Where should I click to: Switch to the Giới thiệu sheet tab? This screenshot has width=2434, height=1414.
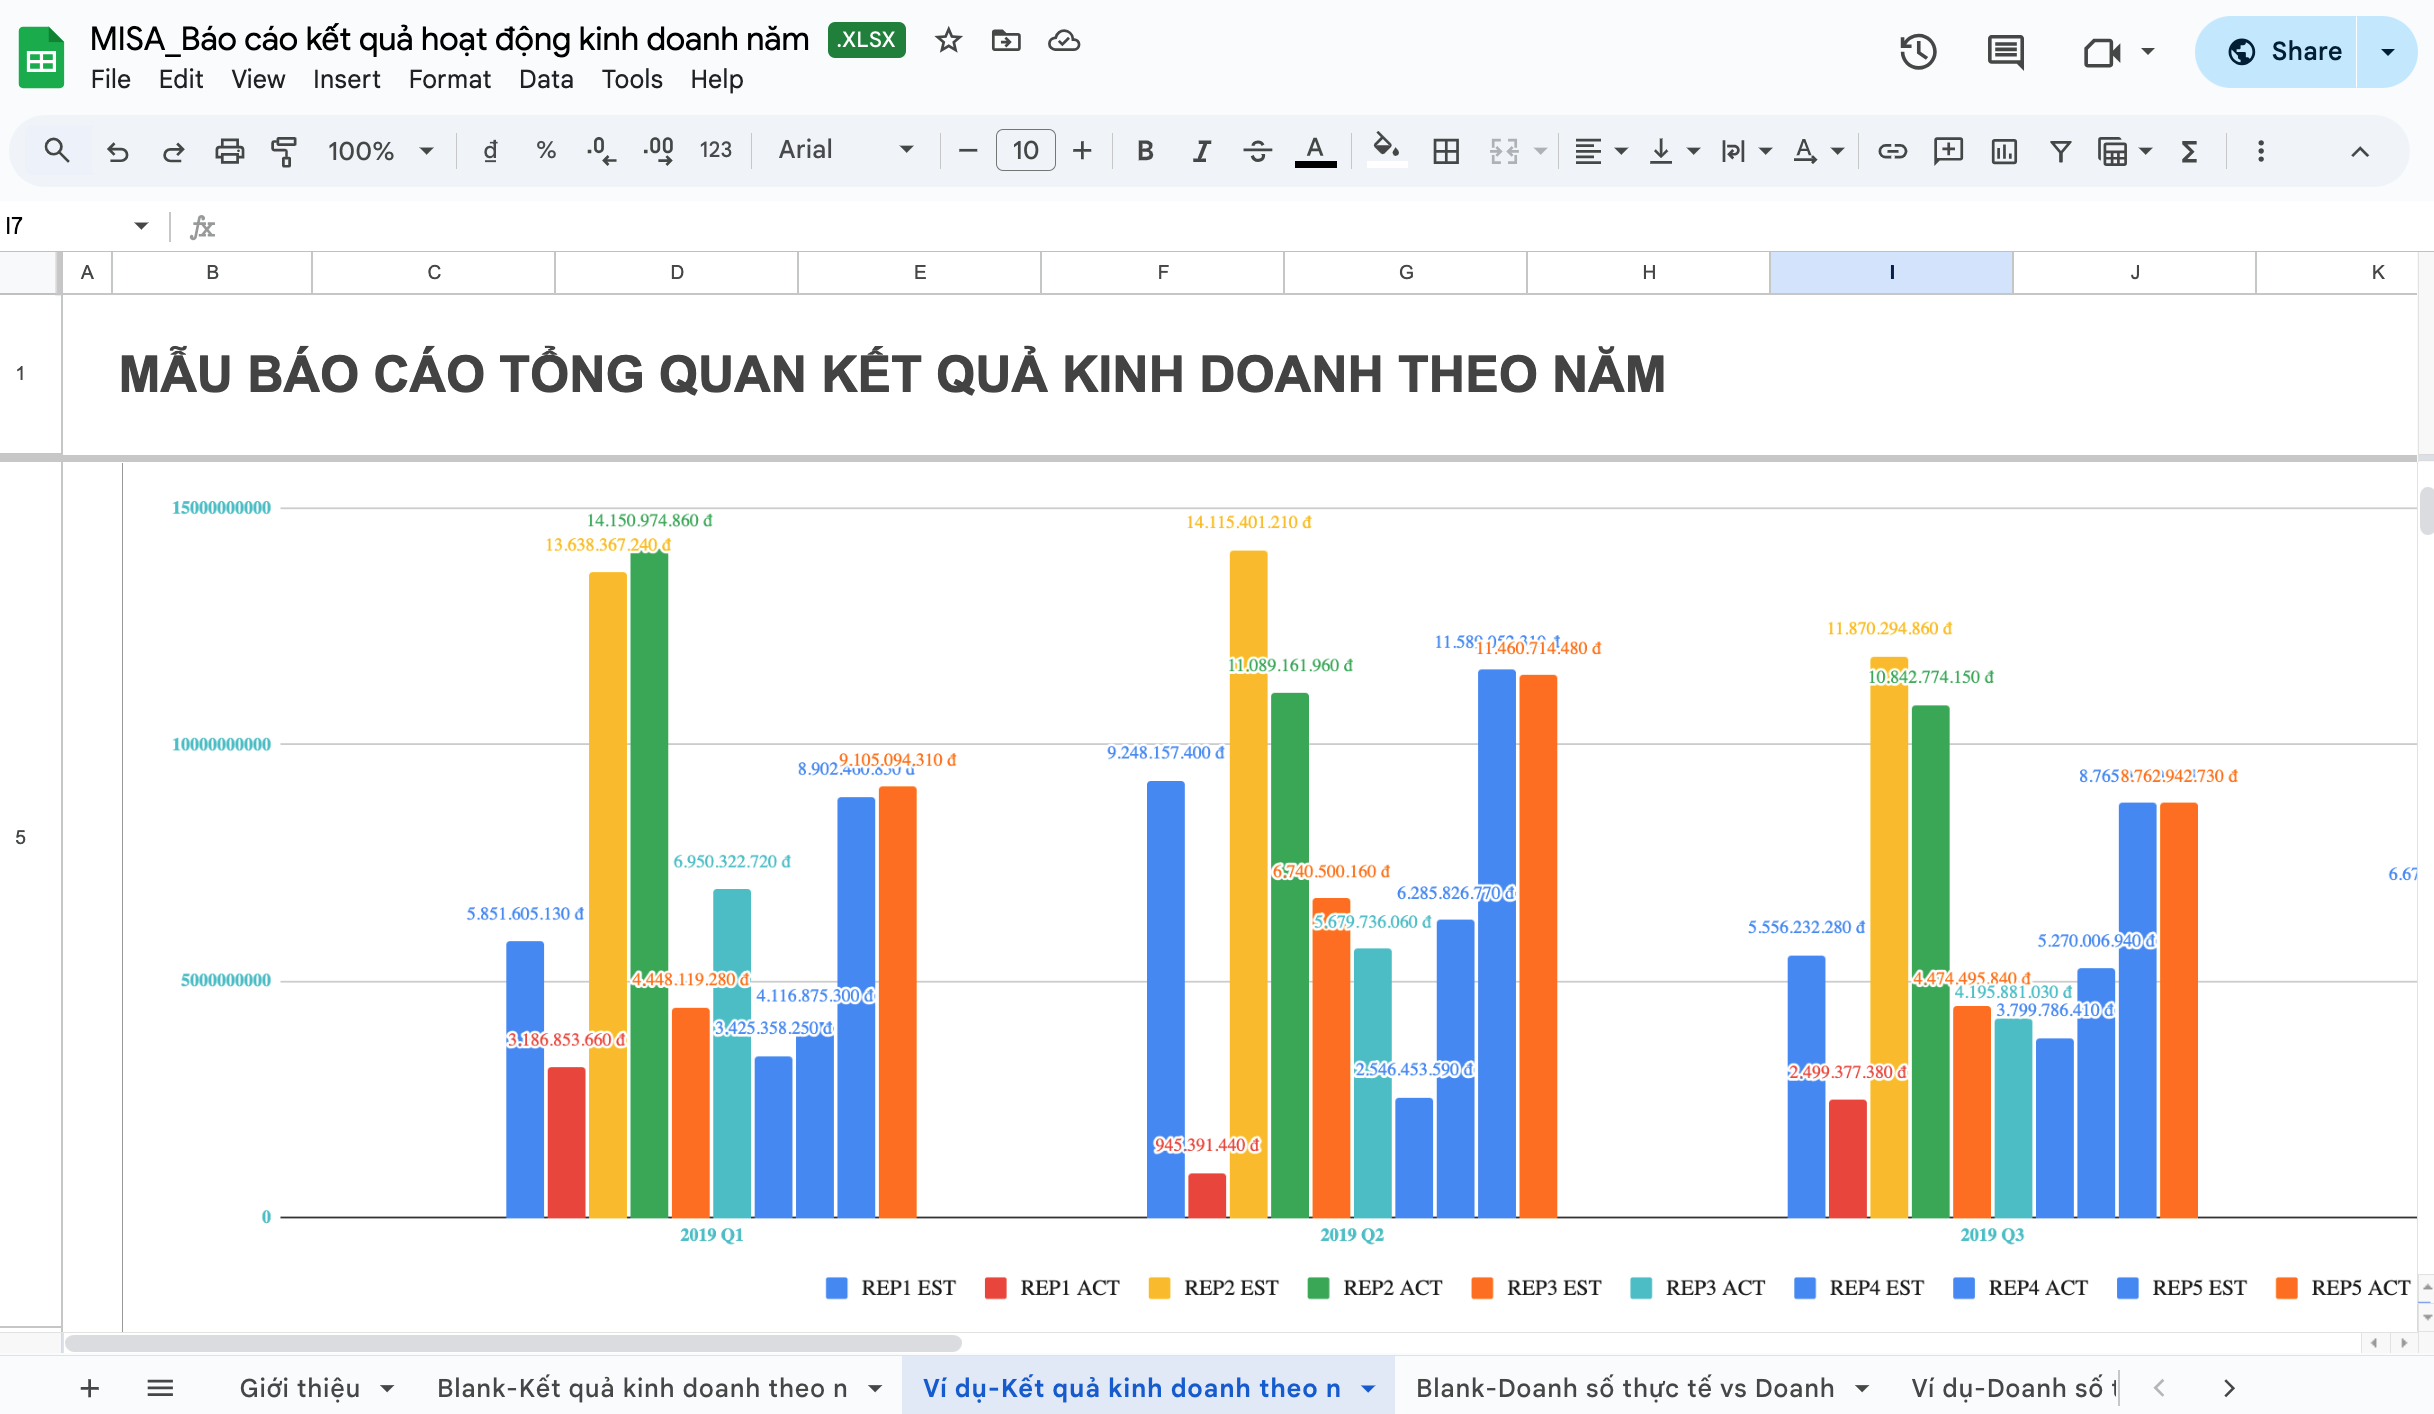pyautogui.click(x=300, y=1387)
